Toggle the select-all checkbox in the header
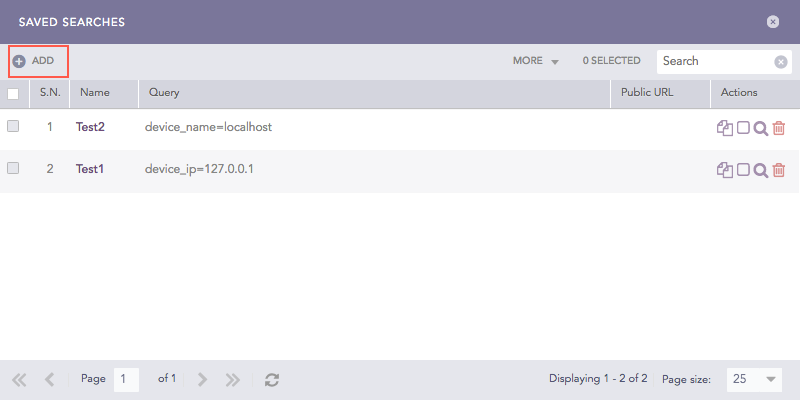Image resolution: width=800 pixels, height=400 pixels. pyautogui.click(x=13, y=94)
